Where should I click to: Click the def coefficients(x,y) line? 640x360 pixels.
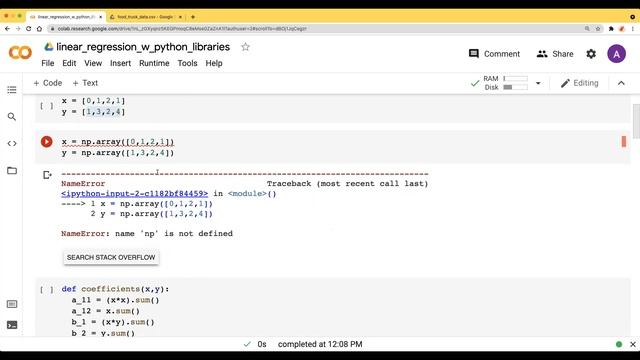point(115,289)
